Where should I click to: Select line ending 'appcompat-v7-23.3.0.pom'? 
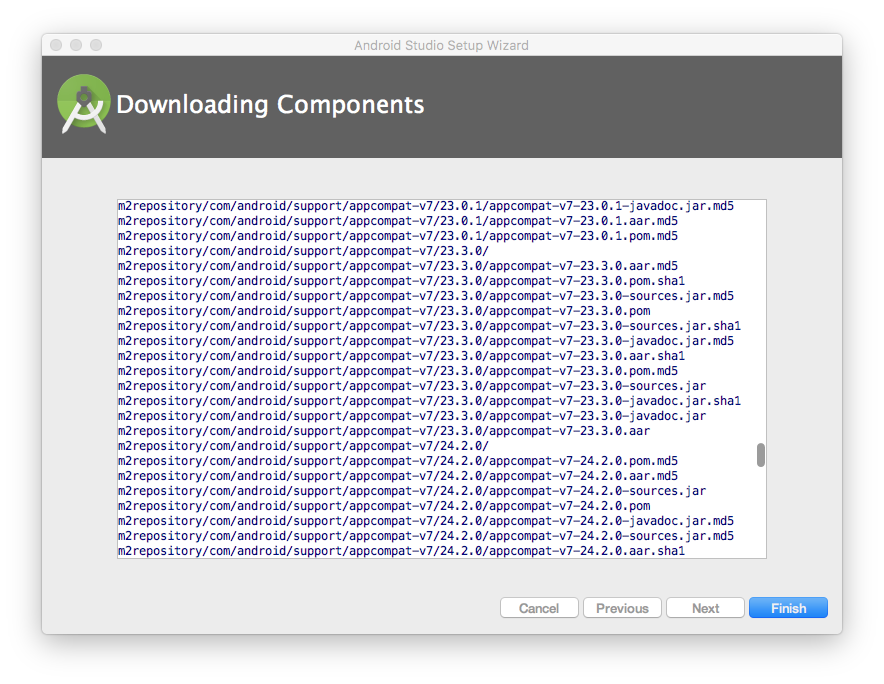pos(384,311)
